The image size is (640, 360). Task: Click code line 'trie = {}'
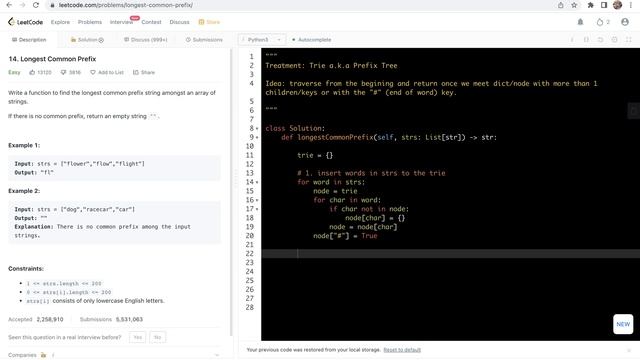click(315, 155)
